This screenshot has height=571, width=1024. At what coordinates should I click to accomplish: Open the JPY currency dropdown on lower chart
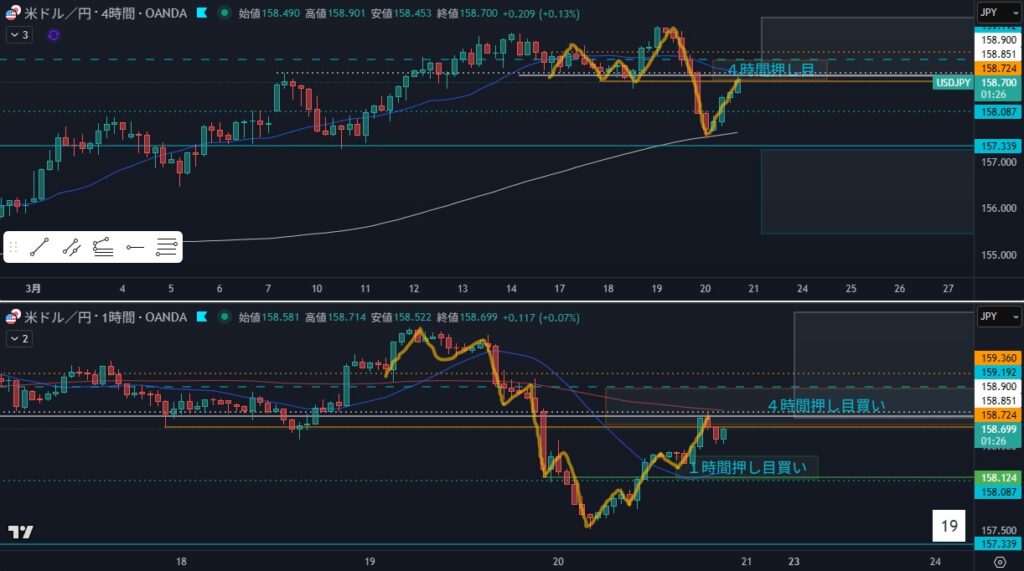click(x=999, y=317)
